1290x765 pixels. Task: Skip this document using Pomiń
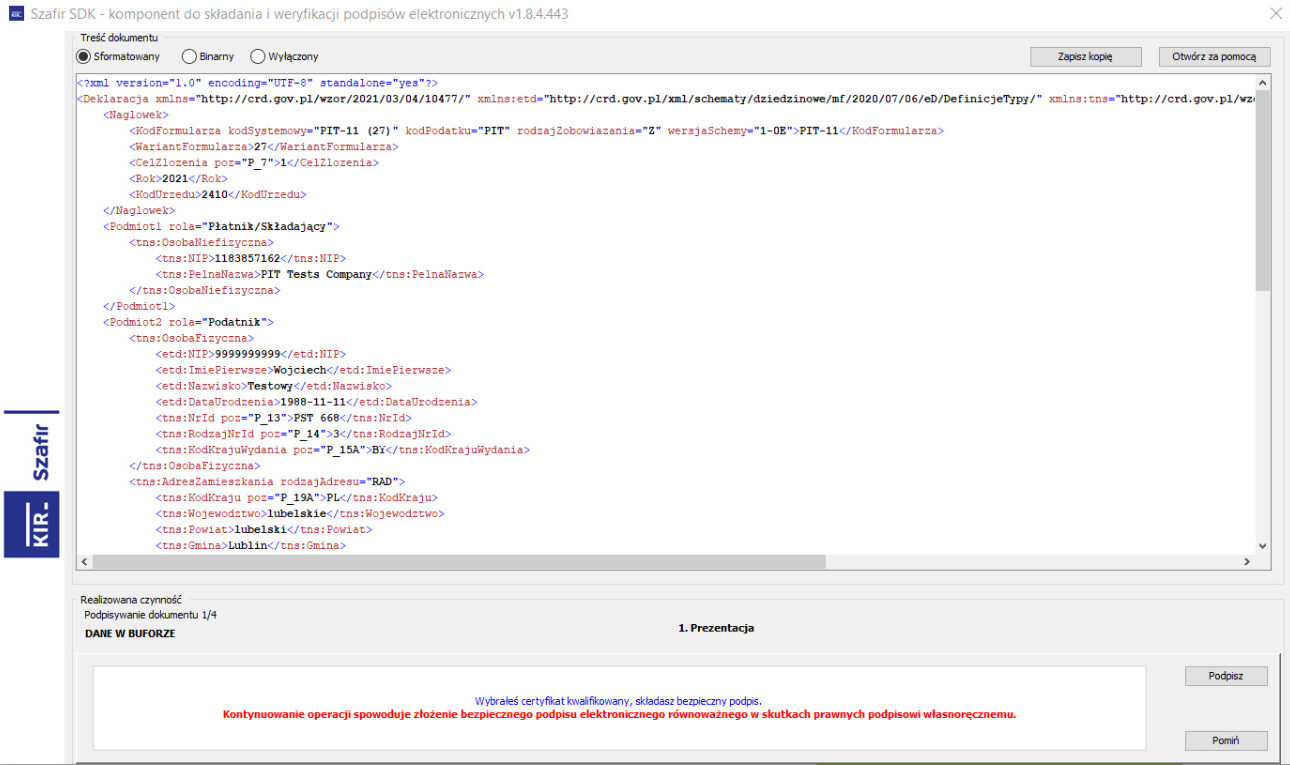tap(1225, 741)
